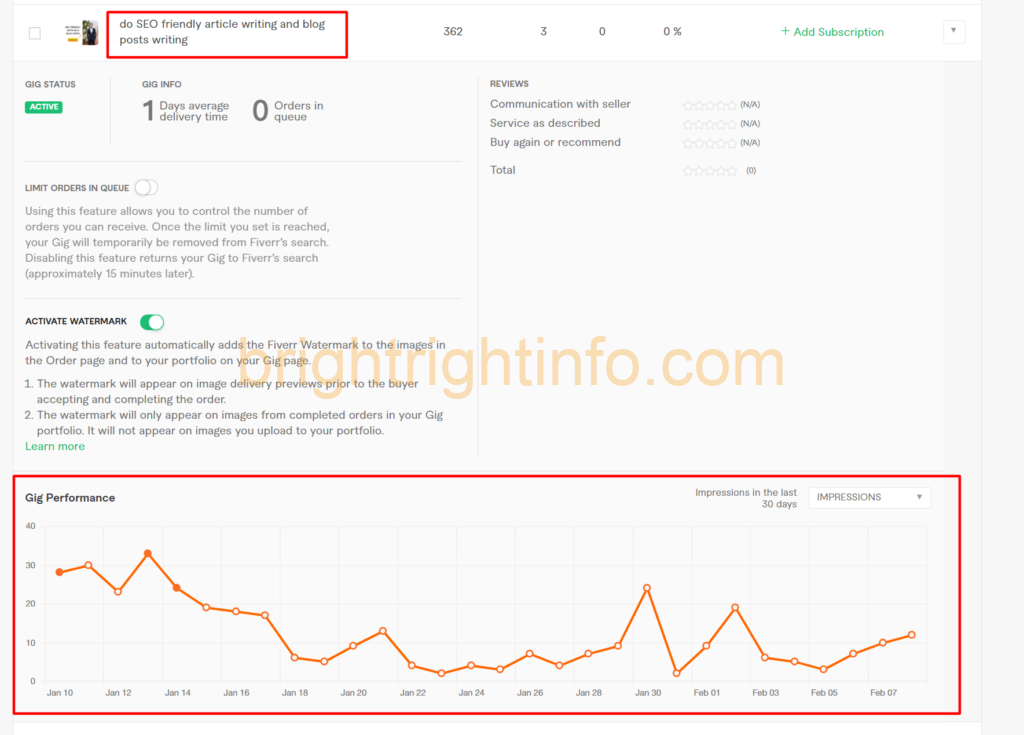Select the Jan 13 peak data point
The image size is (1024, 735).
147,553
